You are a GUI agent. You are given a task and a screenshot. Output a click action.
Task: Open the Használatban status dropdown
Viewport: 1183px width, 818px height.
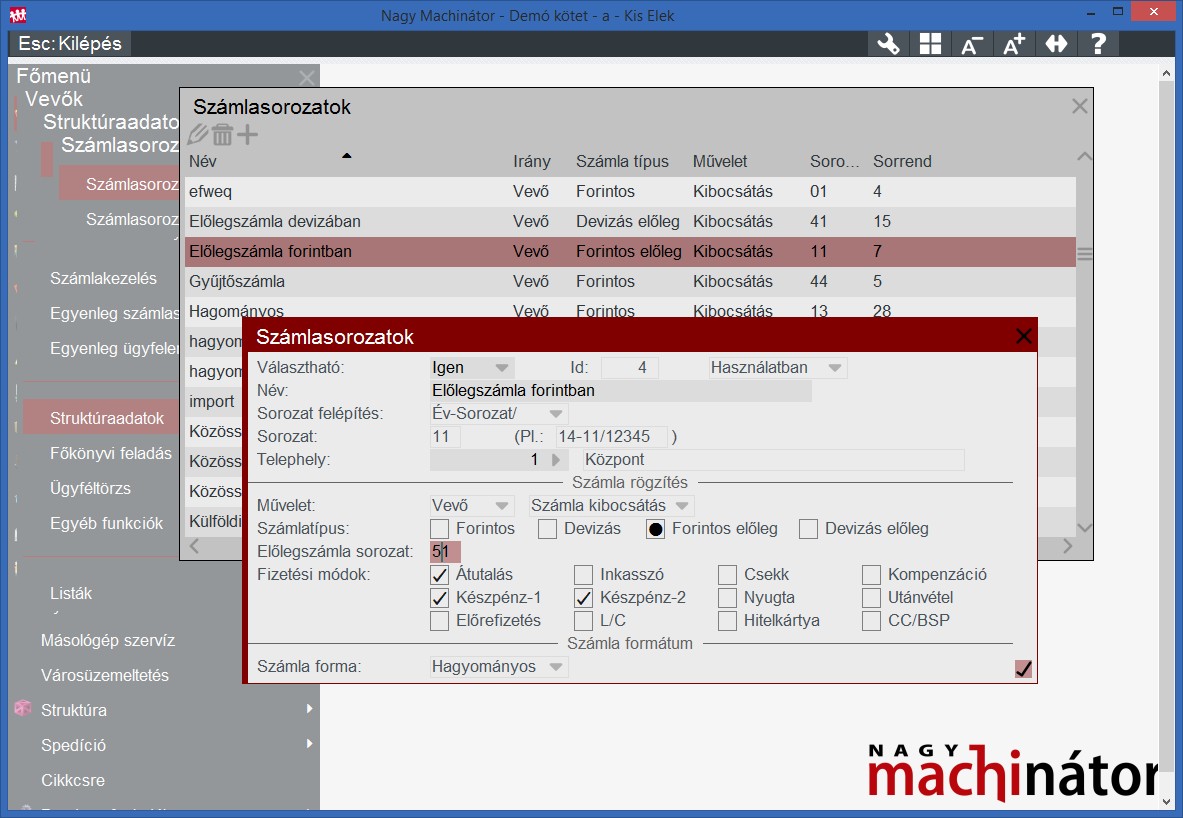(777, 367)
